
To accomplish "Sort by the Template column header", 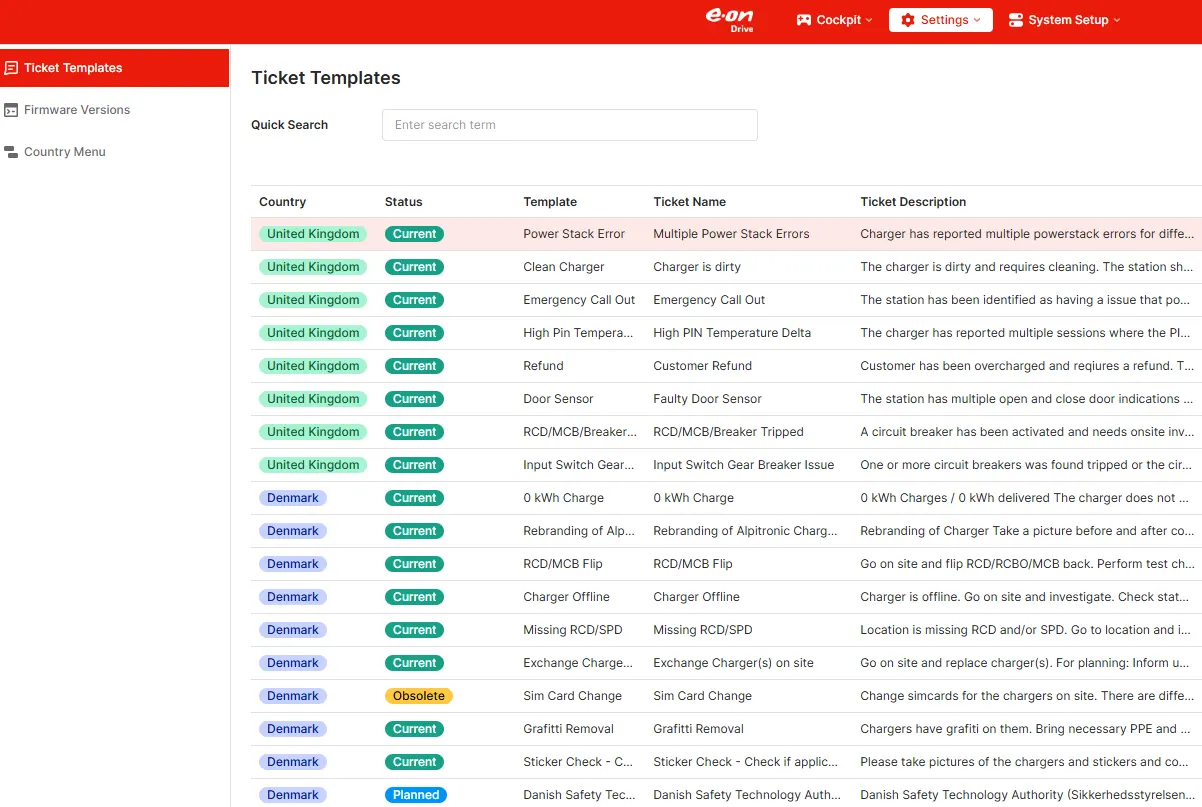I will coord(550,202).
